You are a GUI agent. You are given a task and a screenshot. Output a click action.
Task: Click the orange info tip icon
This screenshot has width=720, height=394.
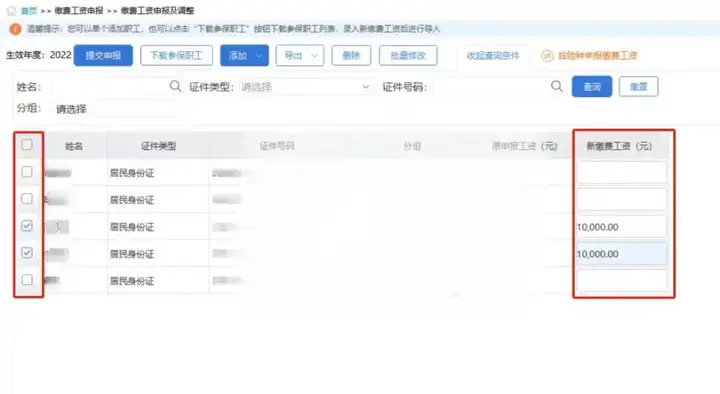pos(15,29)
